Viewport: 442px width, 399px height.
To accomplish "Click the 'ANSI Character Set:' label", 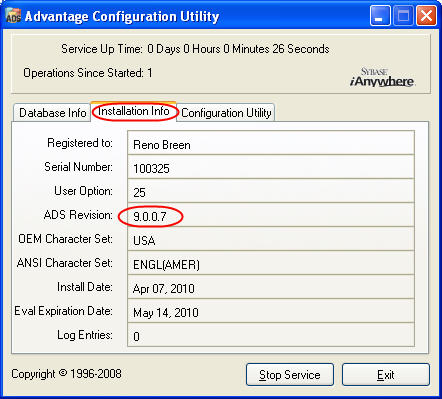I will point(65,263).
